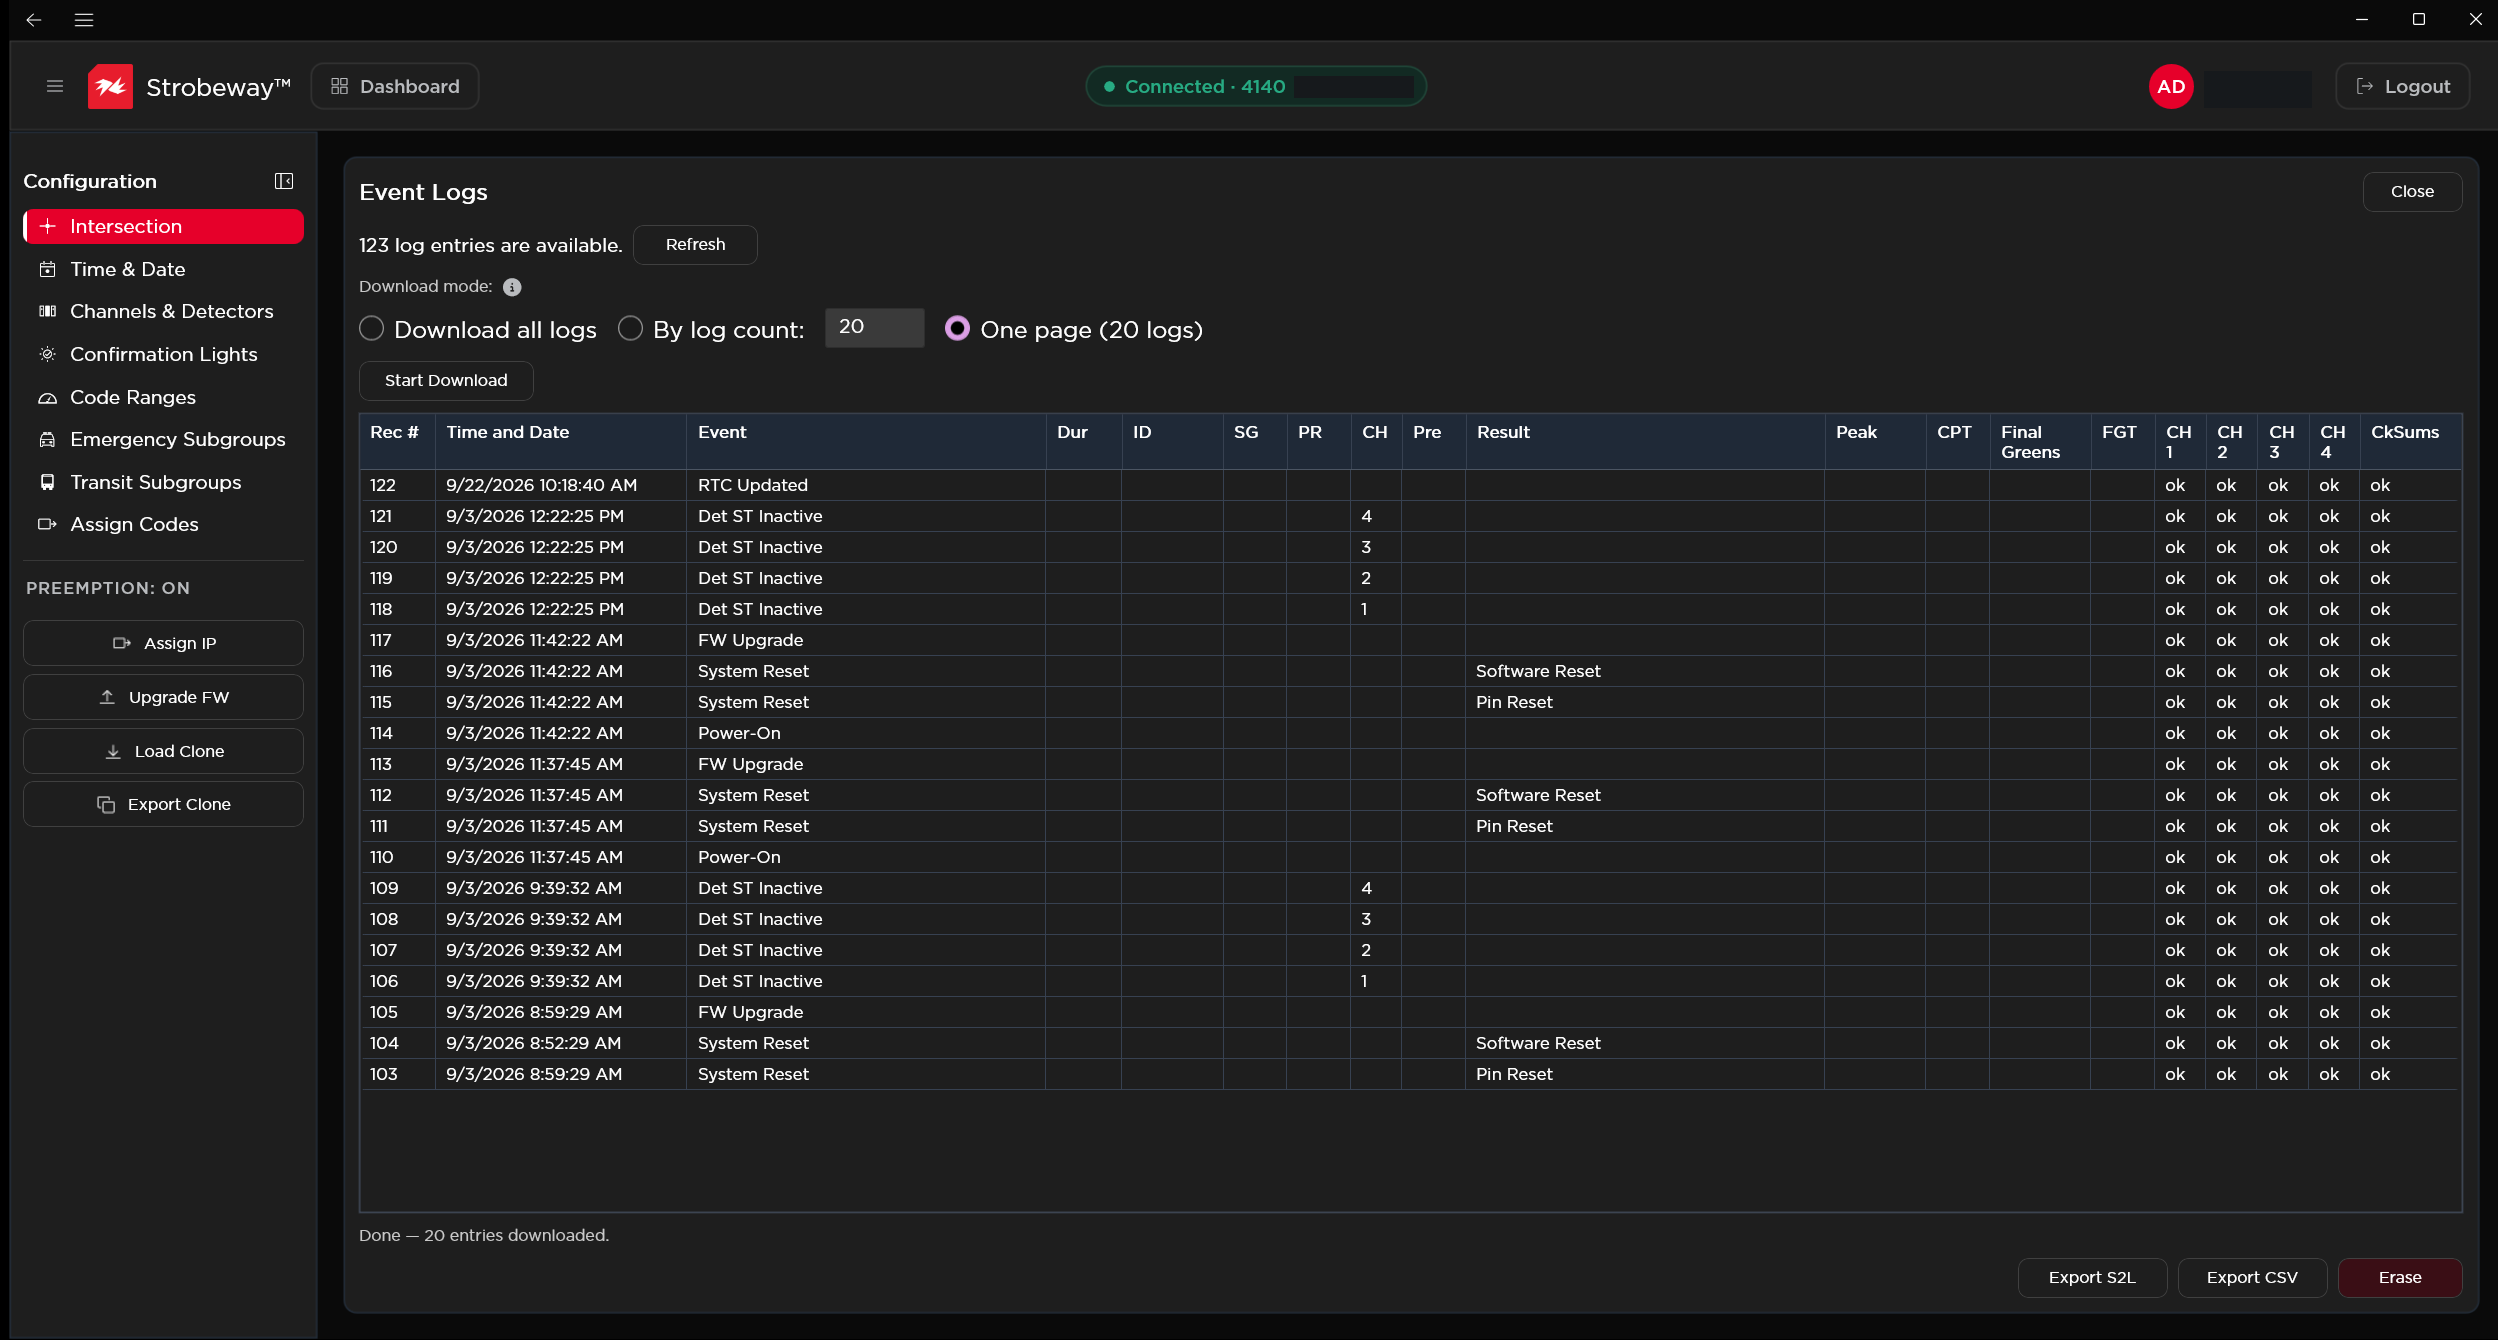Select Code Ranges menu item
Image resolution: width=2498 pixels, height=1340 pixels.
coord(164,397)
